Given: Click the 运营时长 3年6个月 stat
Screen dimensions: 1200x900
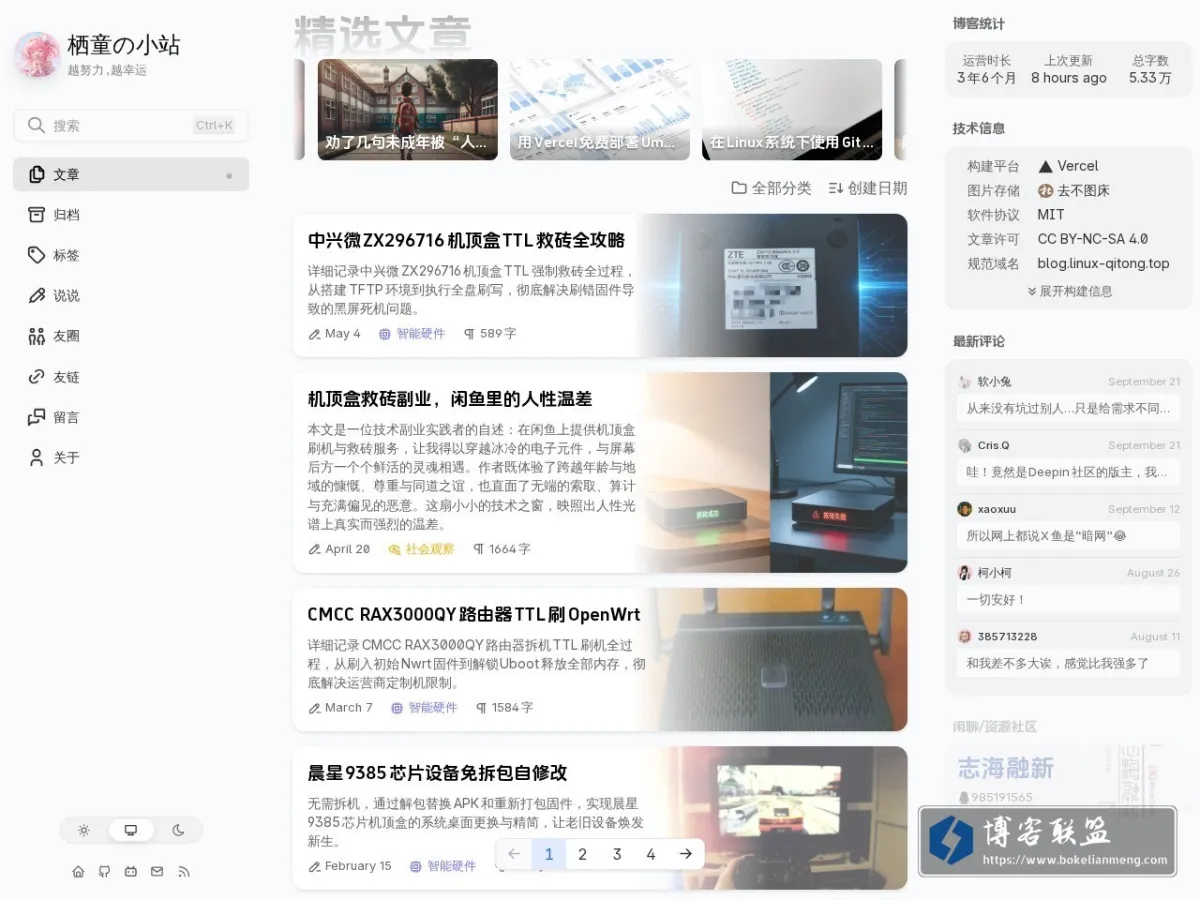Looking at the screenshot, I should click(986, 69).
